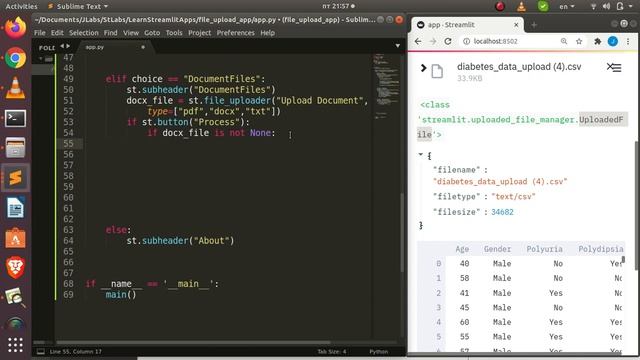Image resolution: width=640 pixels, height=360 pixels.
Task: Close the app · Streamlit tab
Action: (x=516, y=25)
